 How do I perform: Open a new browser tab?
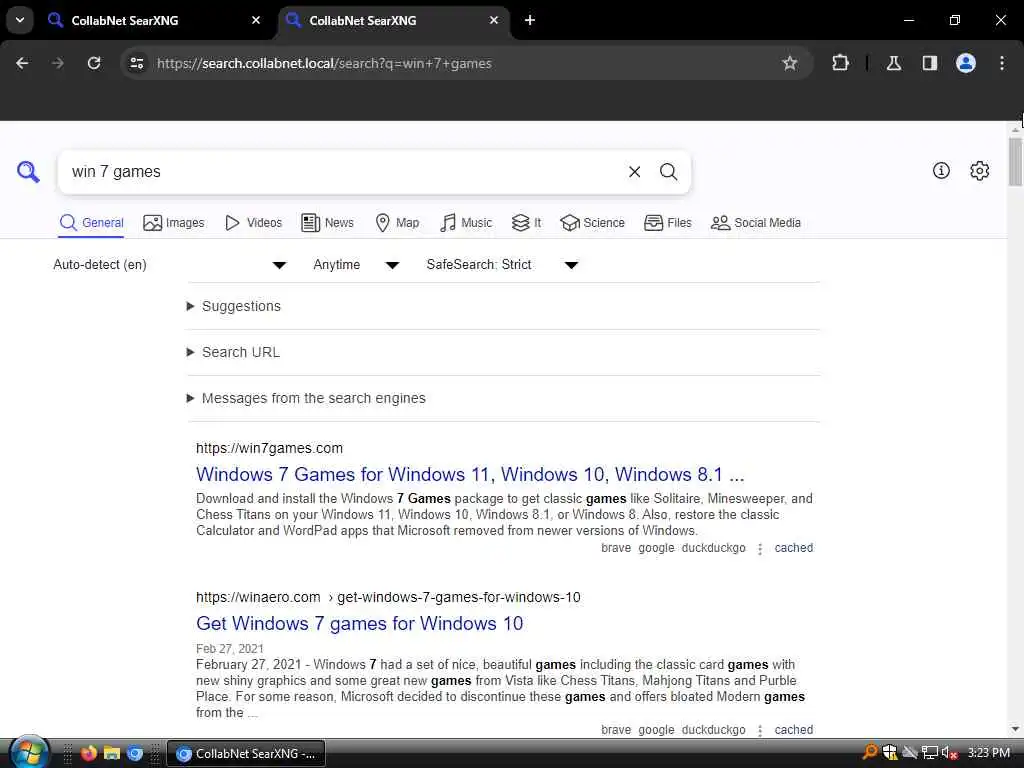pos(530,20)
